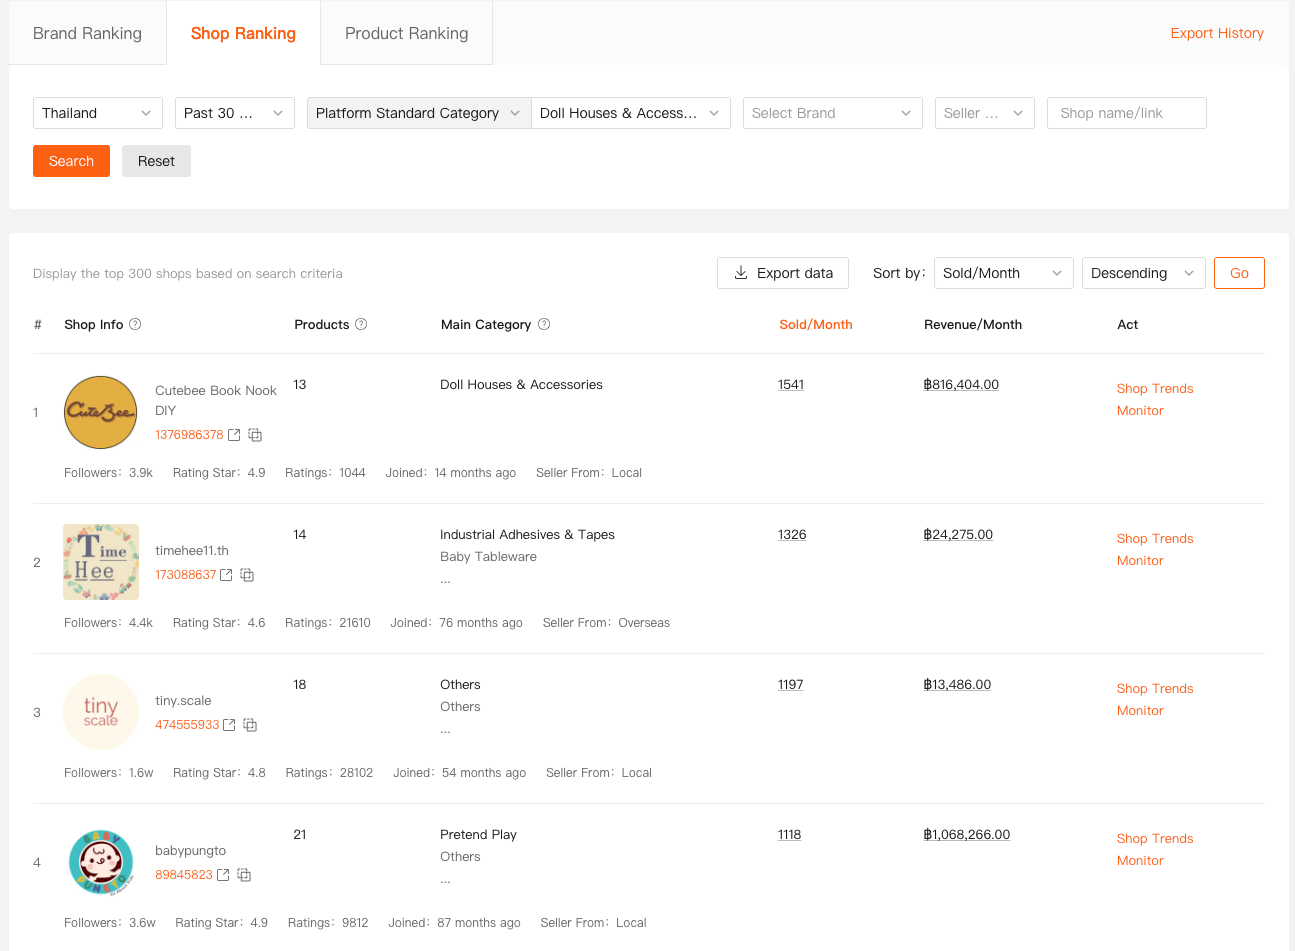Open the Select Brand dropdown
Image resolution: width=1295 pixels, height=951 pixels.
(832, 113)
